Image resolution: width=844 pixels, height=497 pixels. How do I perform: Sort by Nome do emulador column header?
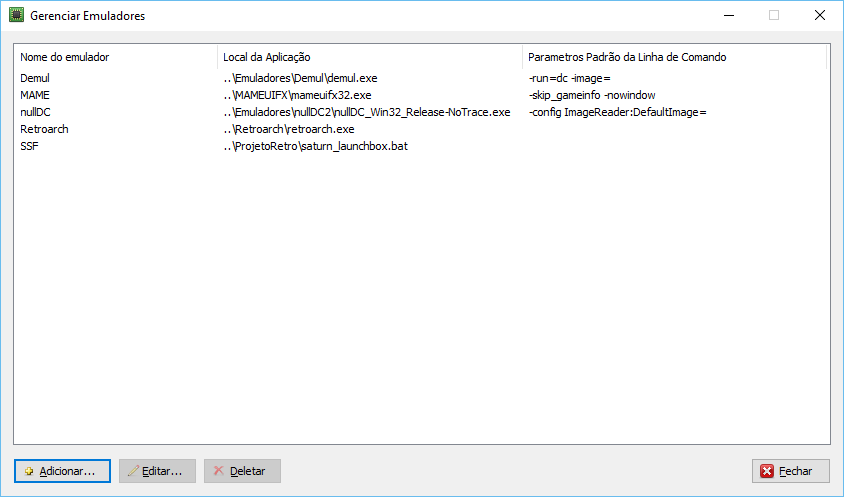coord(116,57)
